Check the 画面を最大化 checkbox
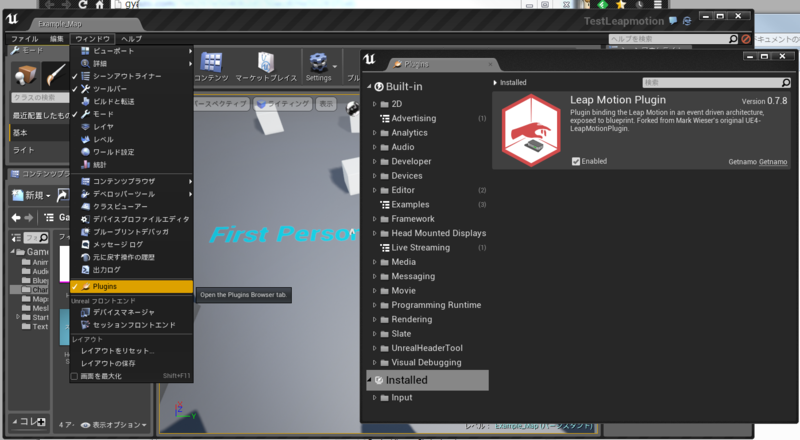The width and height of the screenshot is (800, 440). pyautogui.click(x=74, y=376)
